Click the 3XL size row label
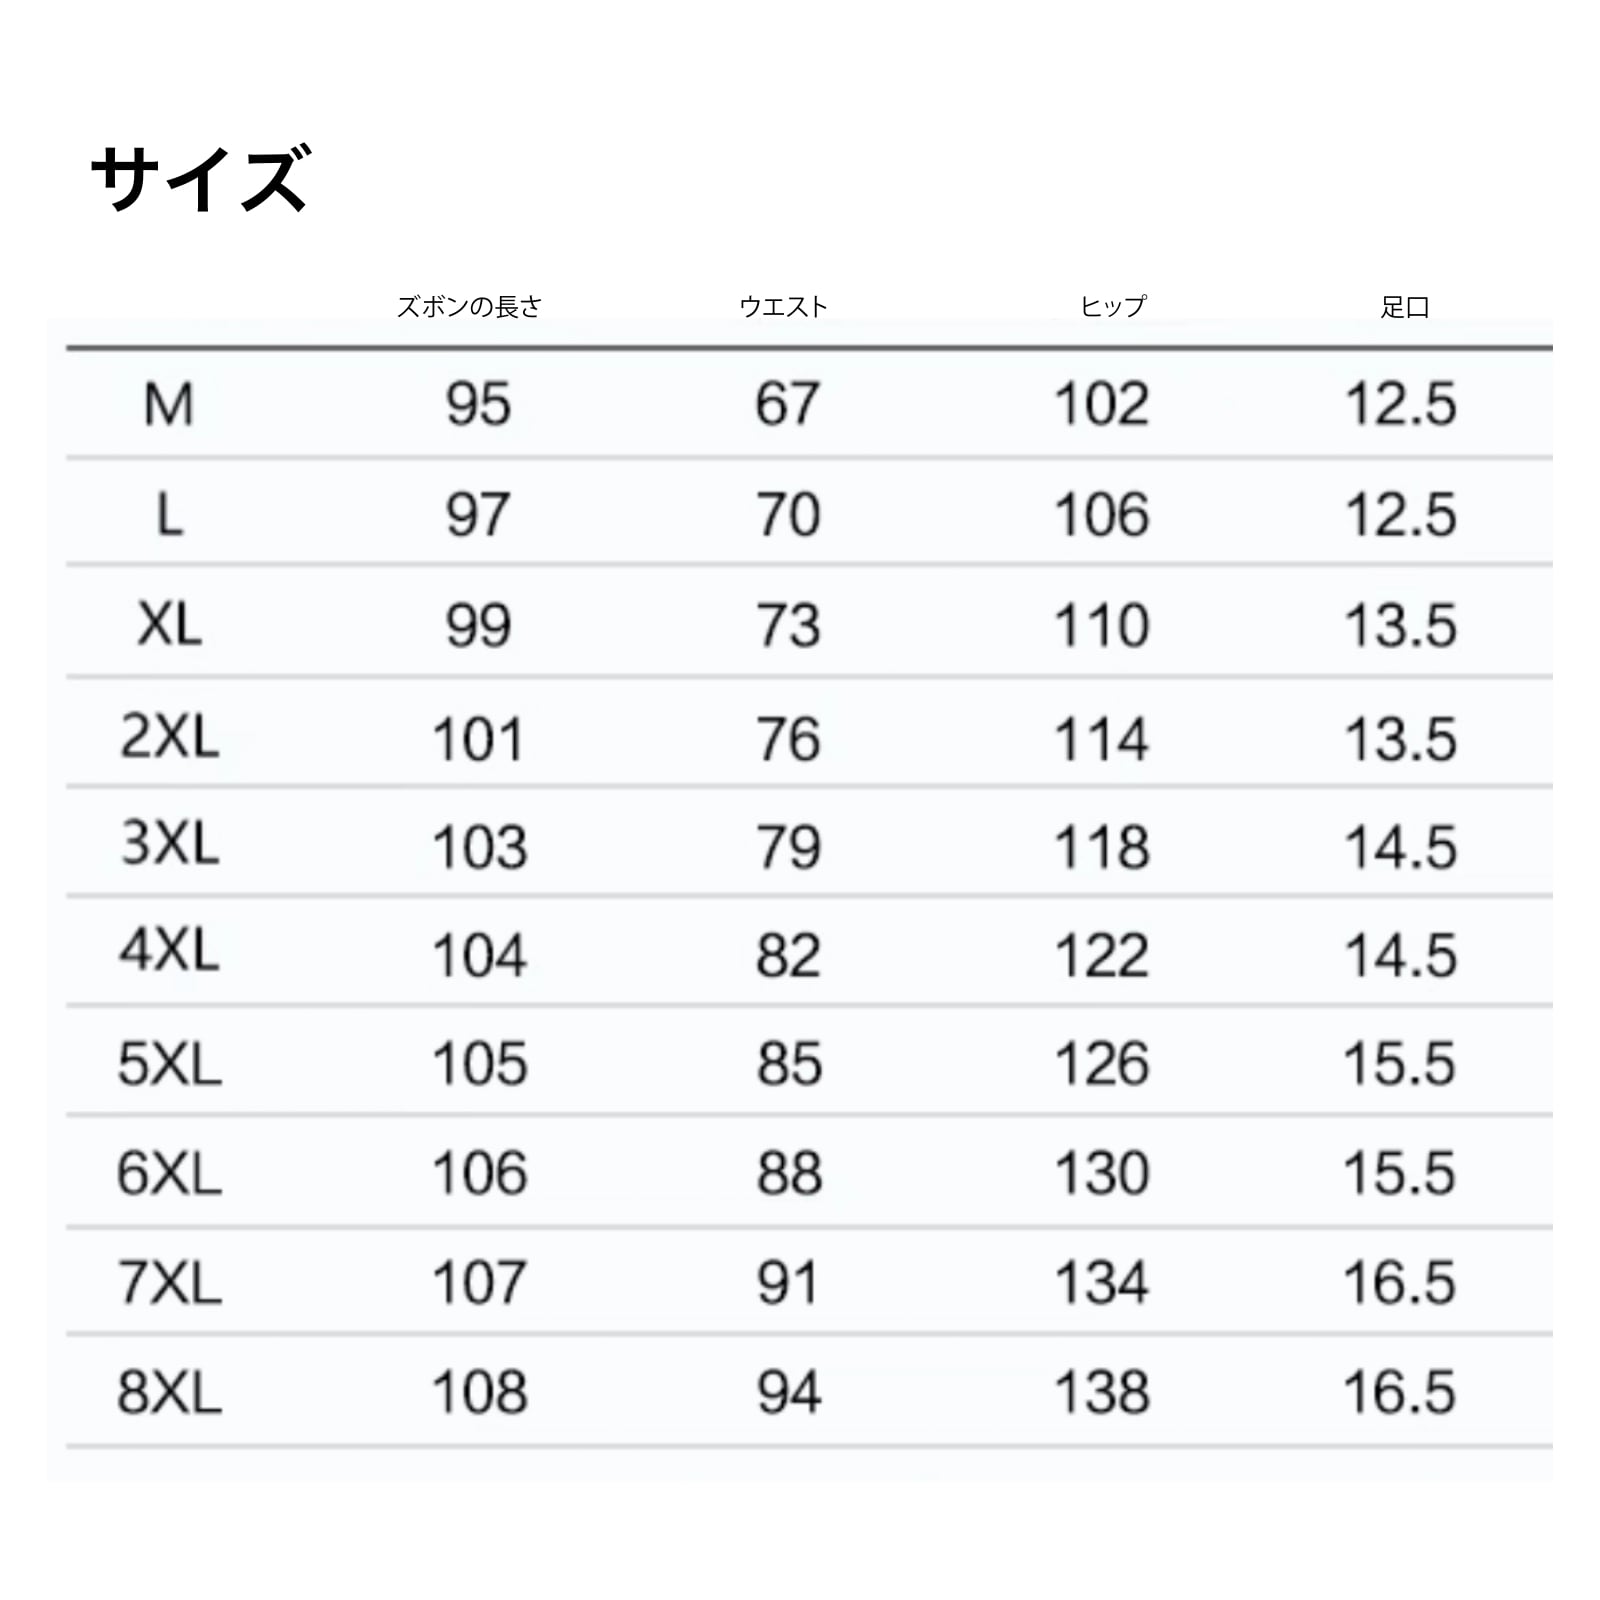 coord(169,844)
